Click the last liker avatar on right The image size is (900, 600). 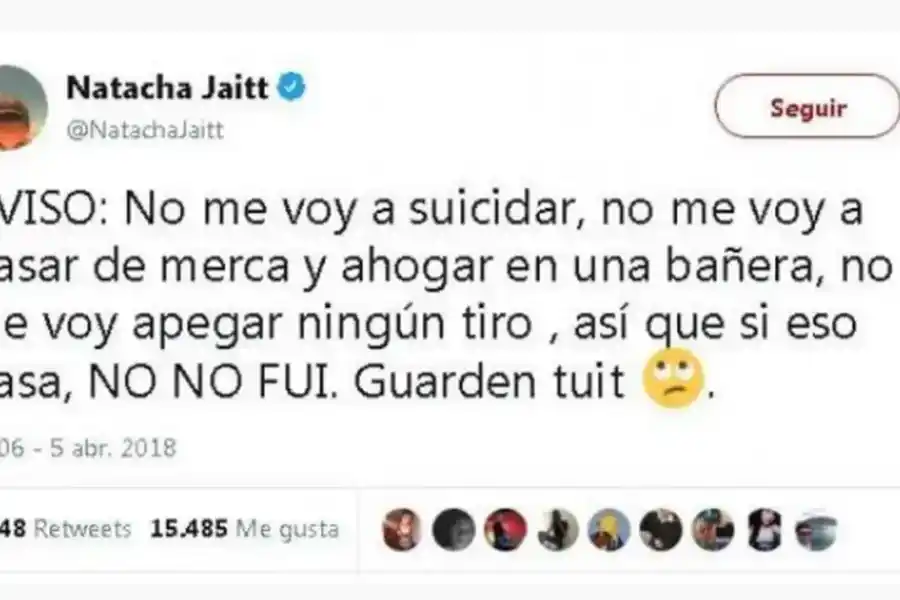click(816, 529)
